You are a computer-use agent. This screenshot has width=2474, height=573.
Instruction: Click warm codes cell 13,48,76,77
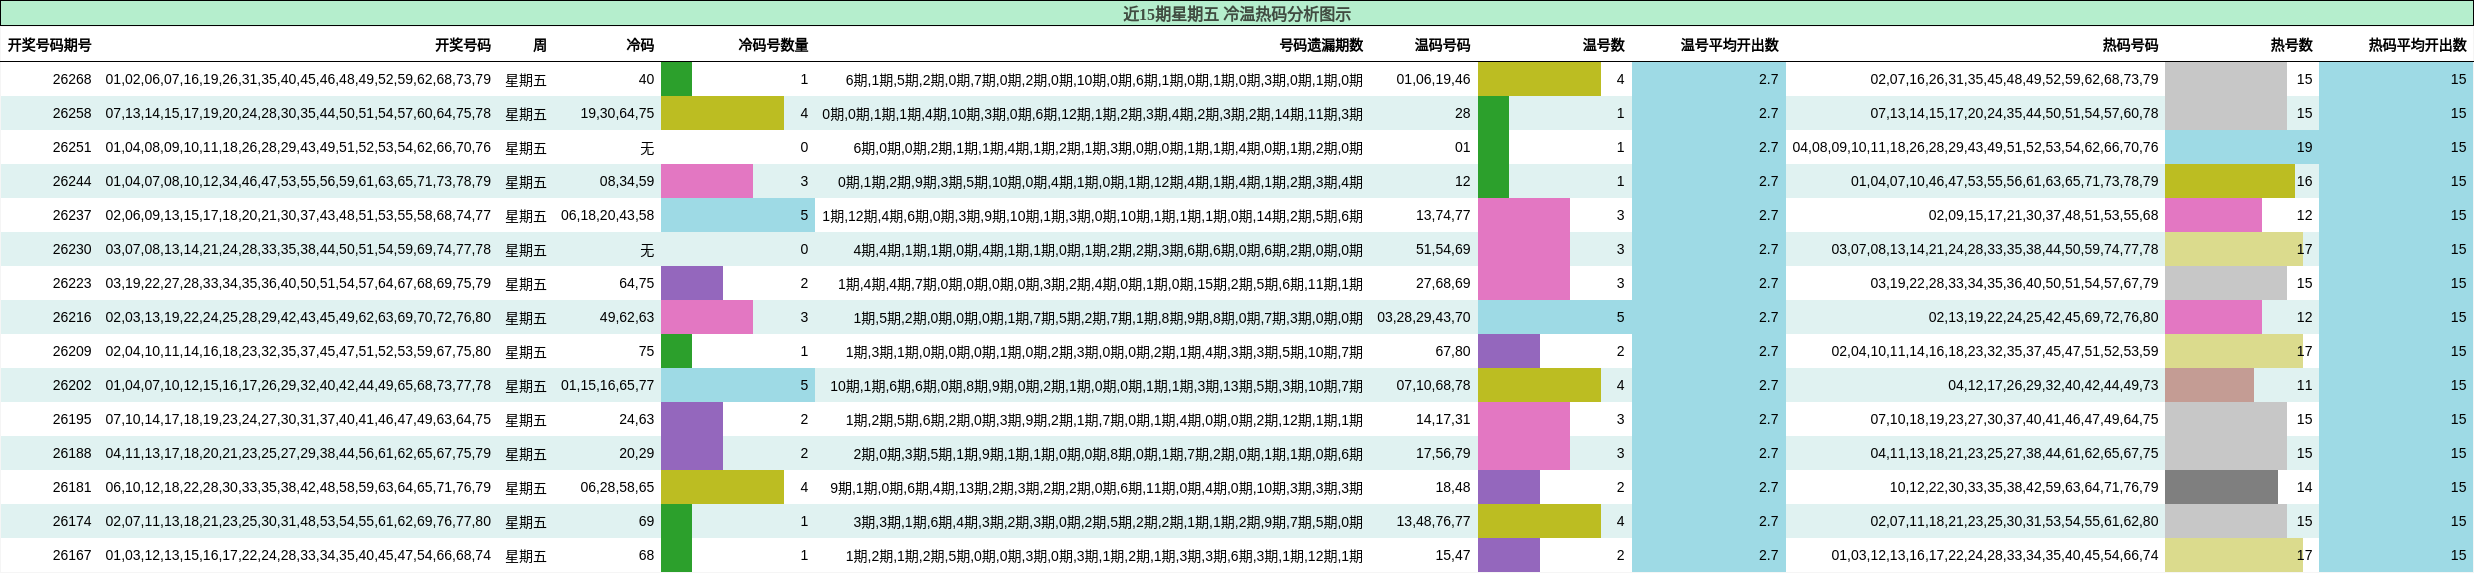(1433, 521)
